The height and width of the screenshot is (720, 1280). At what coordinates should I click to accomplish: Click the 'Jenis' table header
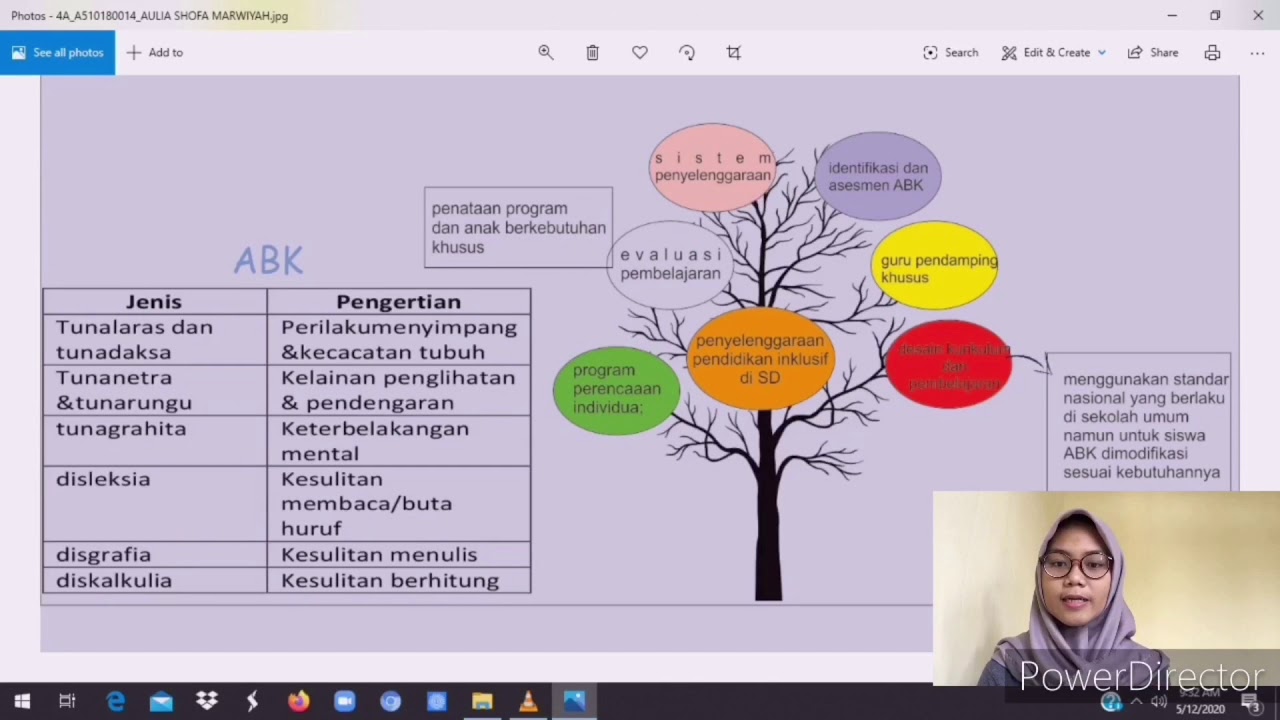click(154, 301)
